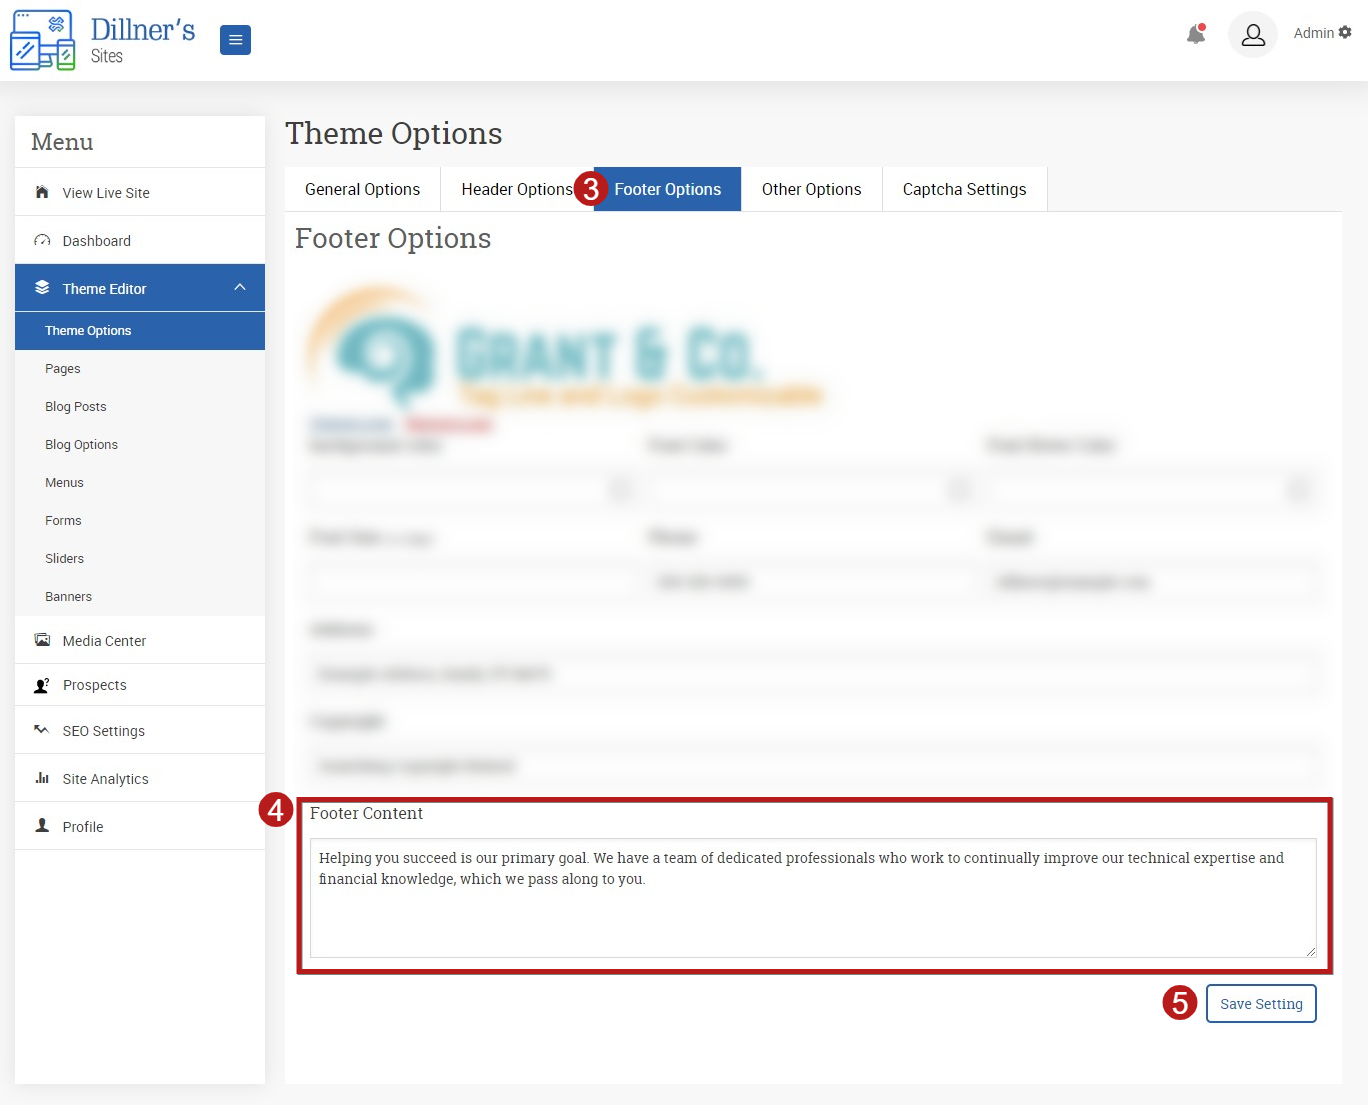The height and width of the screenshot is (1105, 1368).
Task: Click the Media Center image icon
Action: point(42,640)
